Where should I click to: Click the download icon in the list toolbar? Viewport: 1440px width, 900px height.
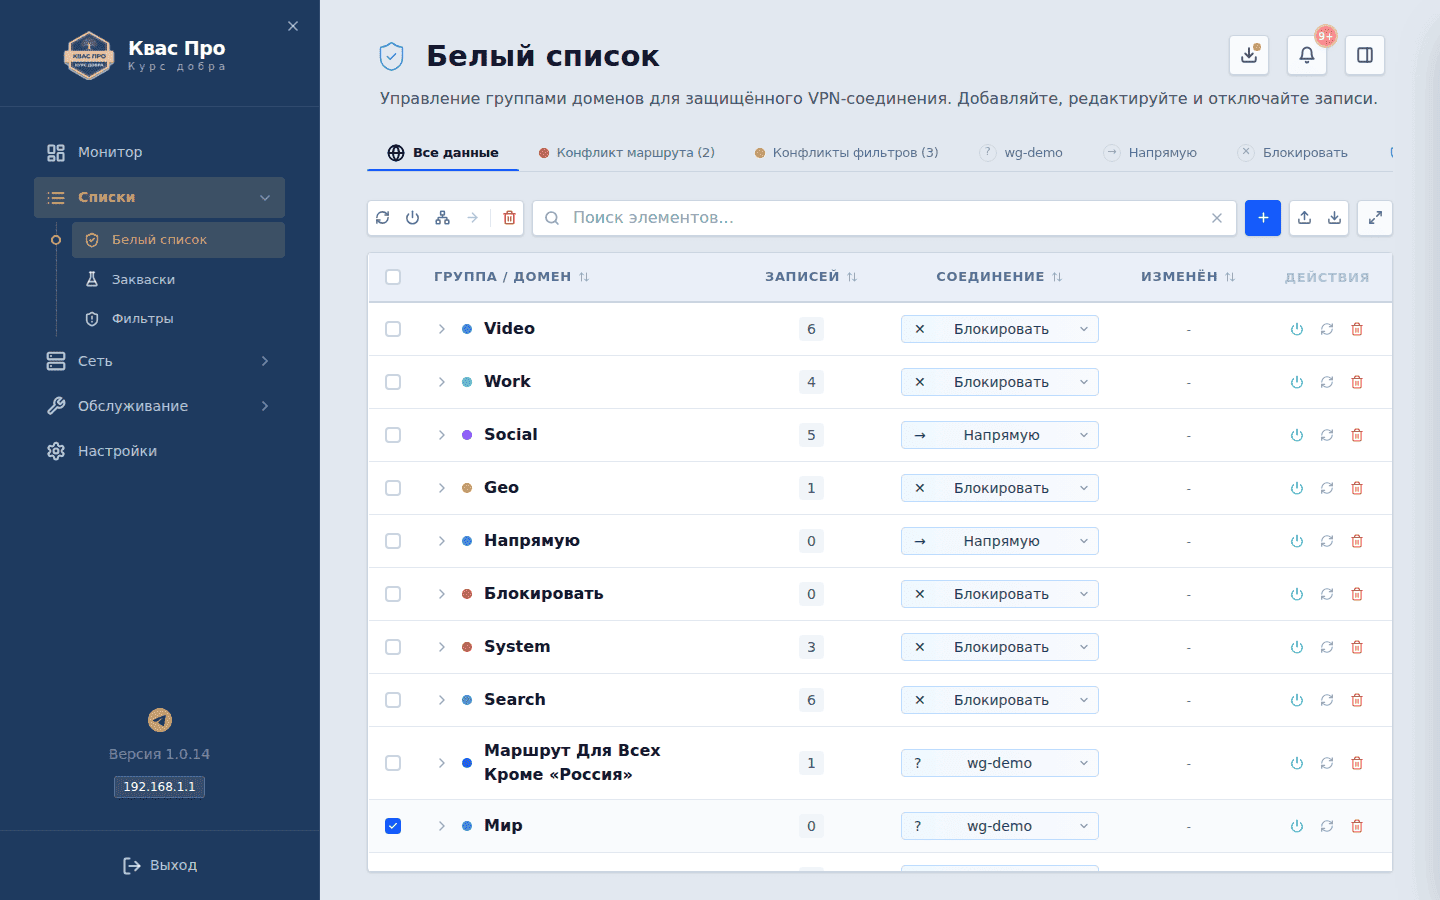pos(1335,218)
